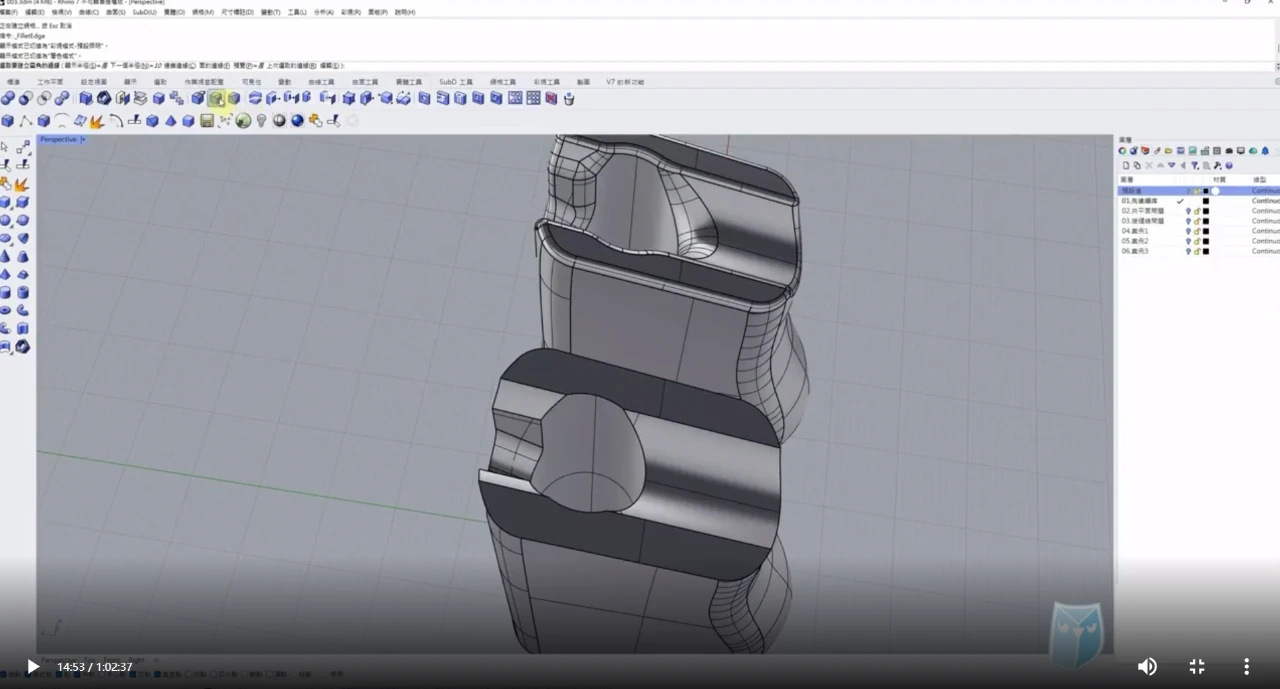Click the black color swatch of layer 01

(x=1206, y=201)
